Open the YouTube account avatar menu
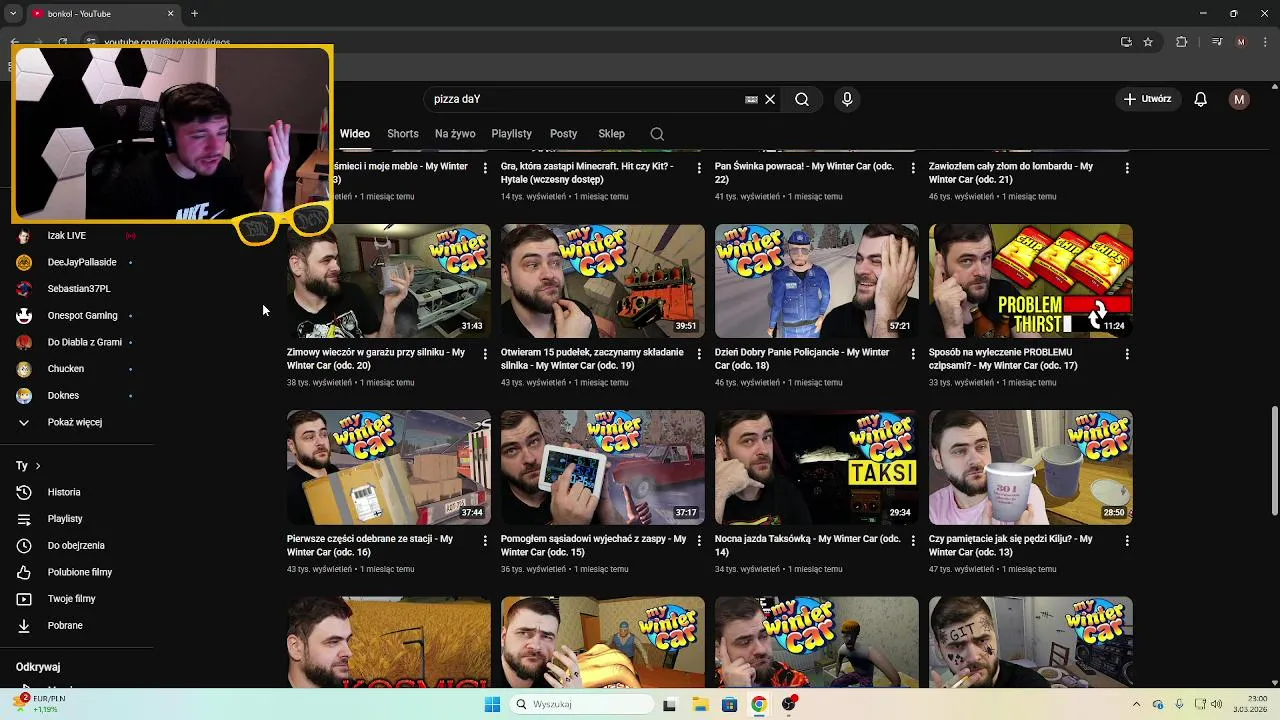The height and width of the screenshot is (720, 1280). click(x=1239, y=99)
